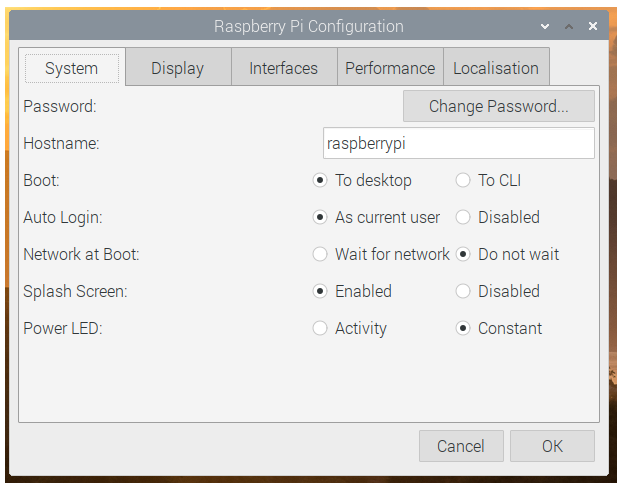
Task: Click inside the Hostname text field
Action: point(458,143)
